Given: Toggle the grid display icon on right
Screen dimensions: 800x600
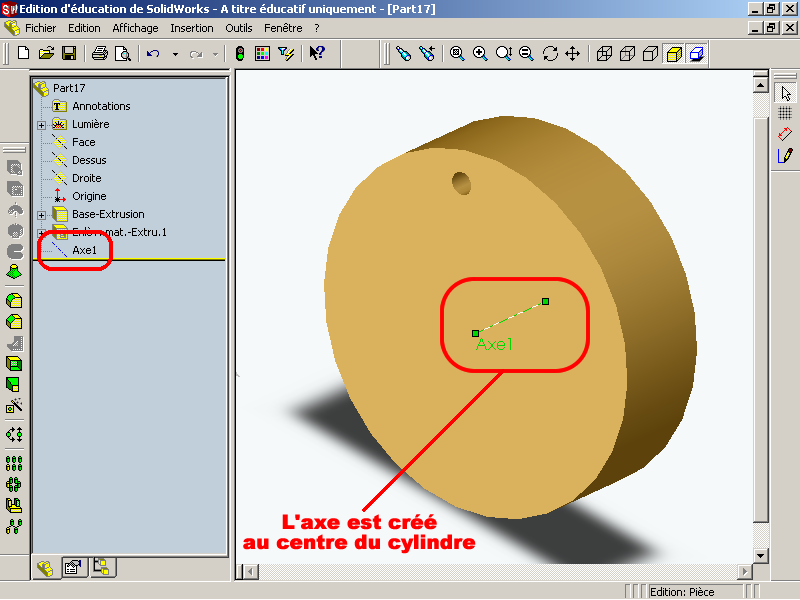Looking at the screenshot, I should (785, 113).
